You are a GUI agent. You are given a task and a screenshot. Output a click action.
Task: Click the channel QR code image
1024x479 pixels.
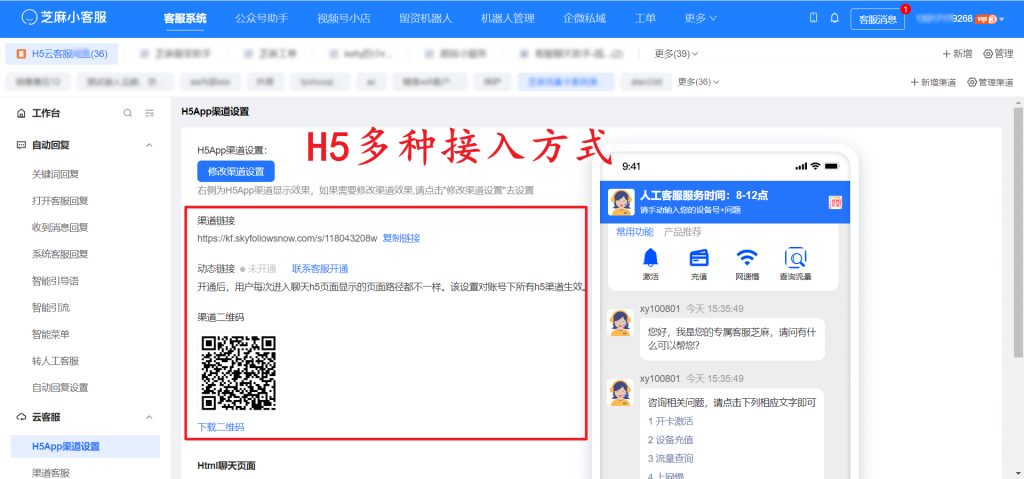[x=238, y=373]
